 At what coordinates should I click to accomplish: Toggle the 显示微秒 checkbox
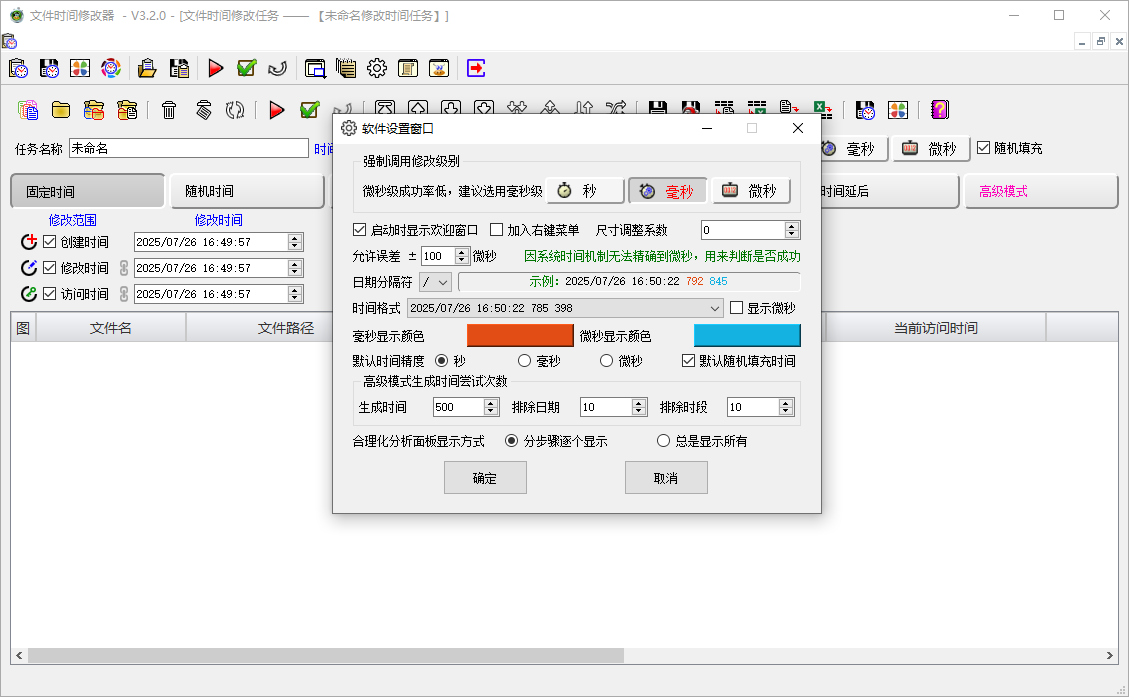(737, 308)
